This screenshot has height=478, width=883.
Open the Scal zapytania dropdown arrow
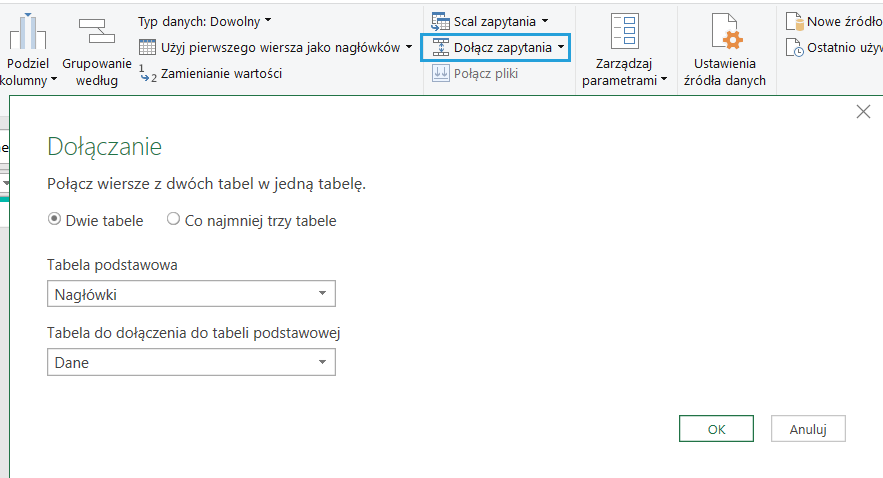[x=544, y=21]
